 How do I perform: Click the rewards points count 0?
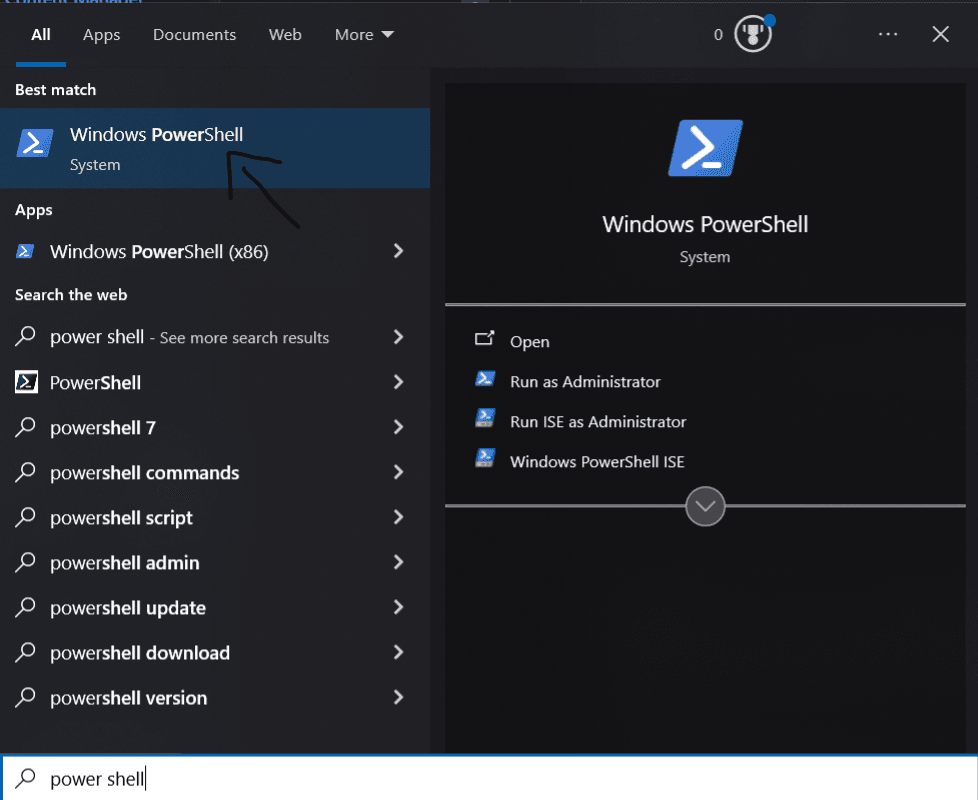718,35
